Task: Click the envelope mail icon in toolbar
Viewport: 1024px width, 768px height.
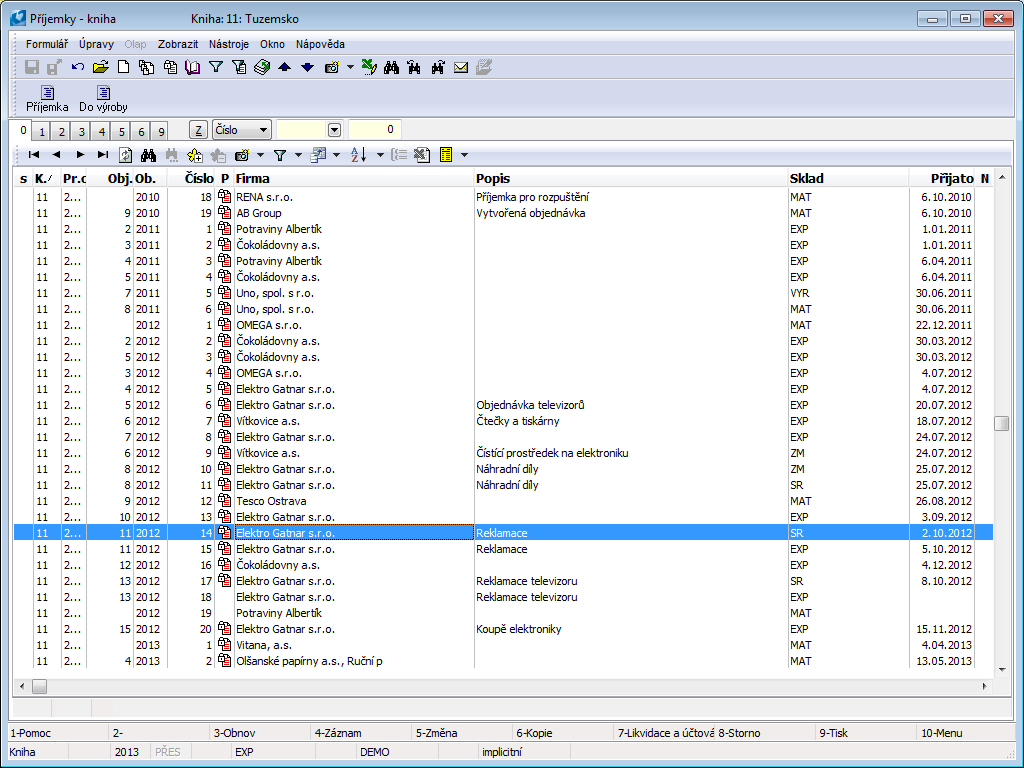Action: pyautogui.click(x=461, y=68)
